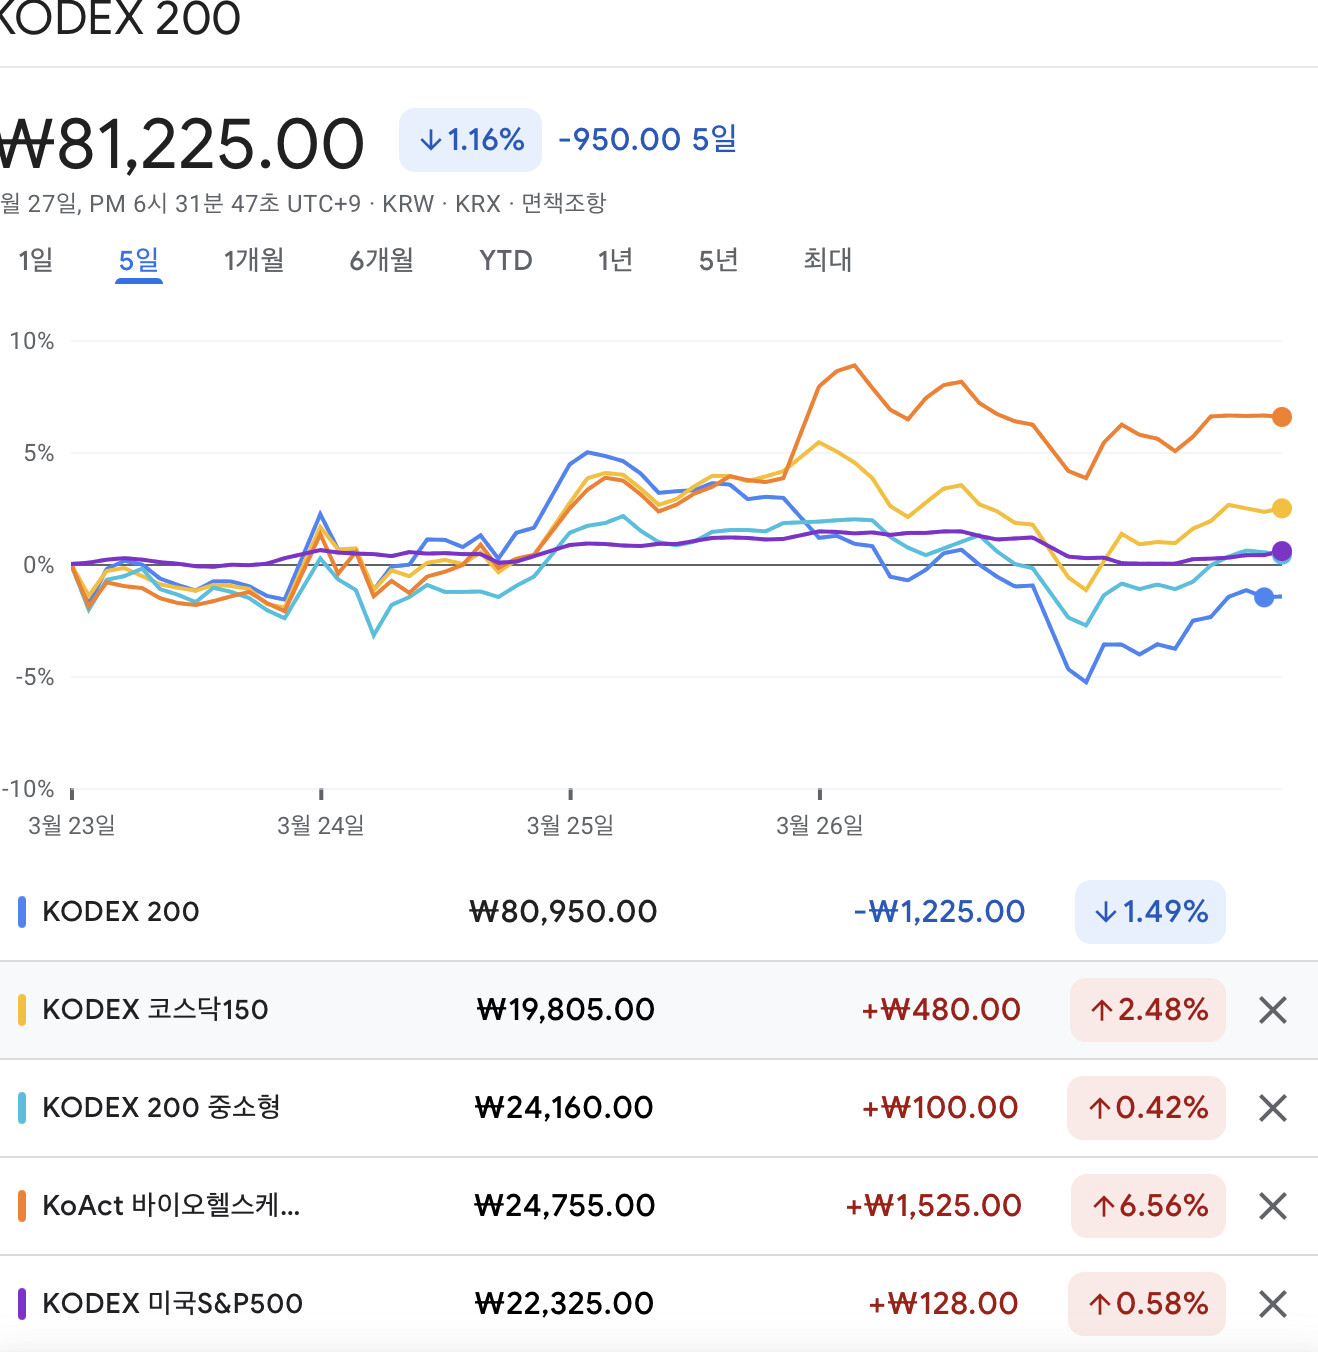Click purple endpoint dot on chart
1318x1352 pixels.
(x=1281, y=551)
